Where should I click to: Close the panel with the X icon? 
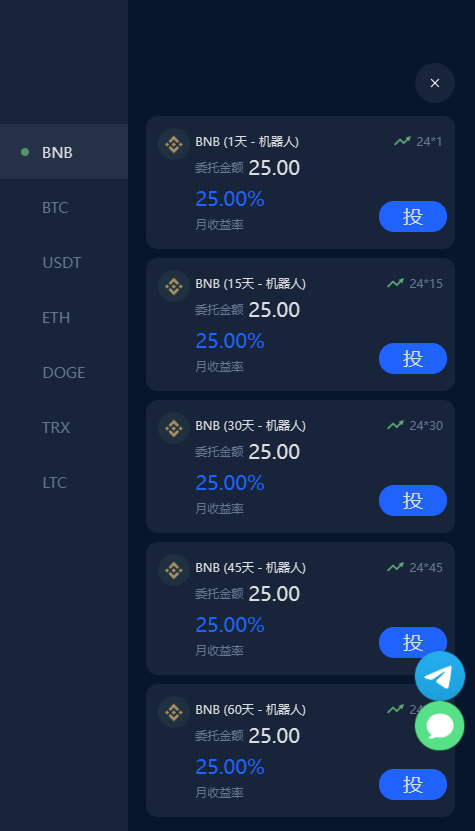click(x=435, y=83)
